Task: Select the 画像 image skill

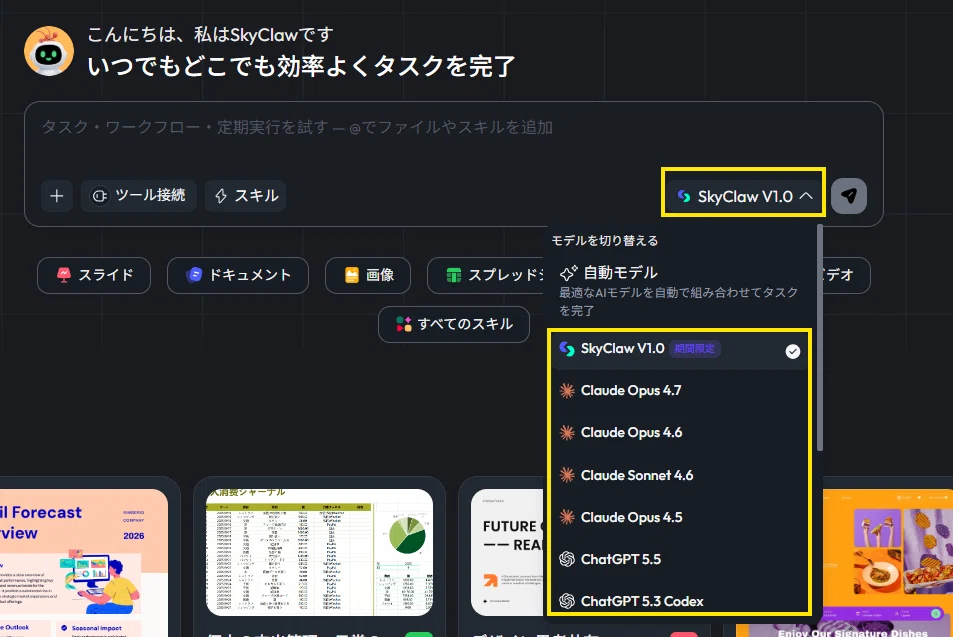Action: coord(368,275)
